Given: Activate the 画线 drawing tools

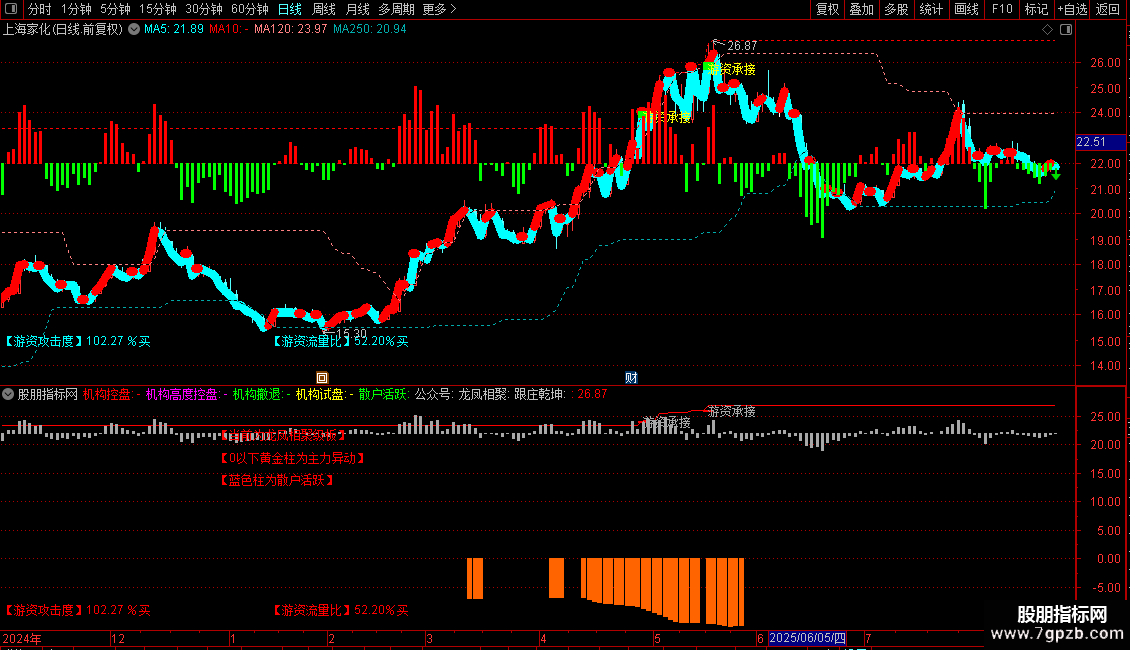Looking at the screenshot, I should pos(966,9).
